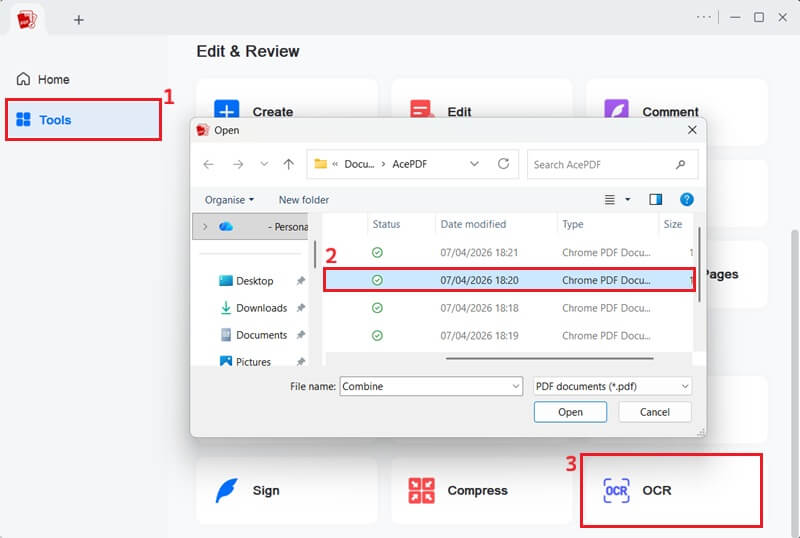Refresh the AcePDF folder listing
The image size is (800, 538).
pos(504,164)
